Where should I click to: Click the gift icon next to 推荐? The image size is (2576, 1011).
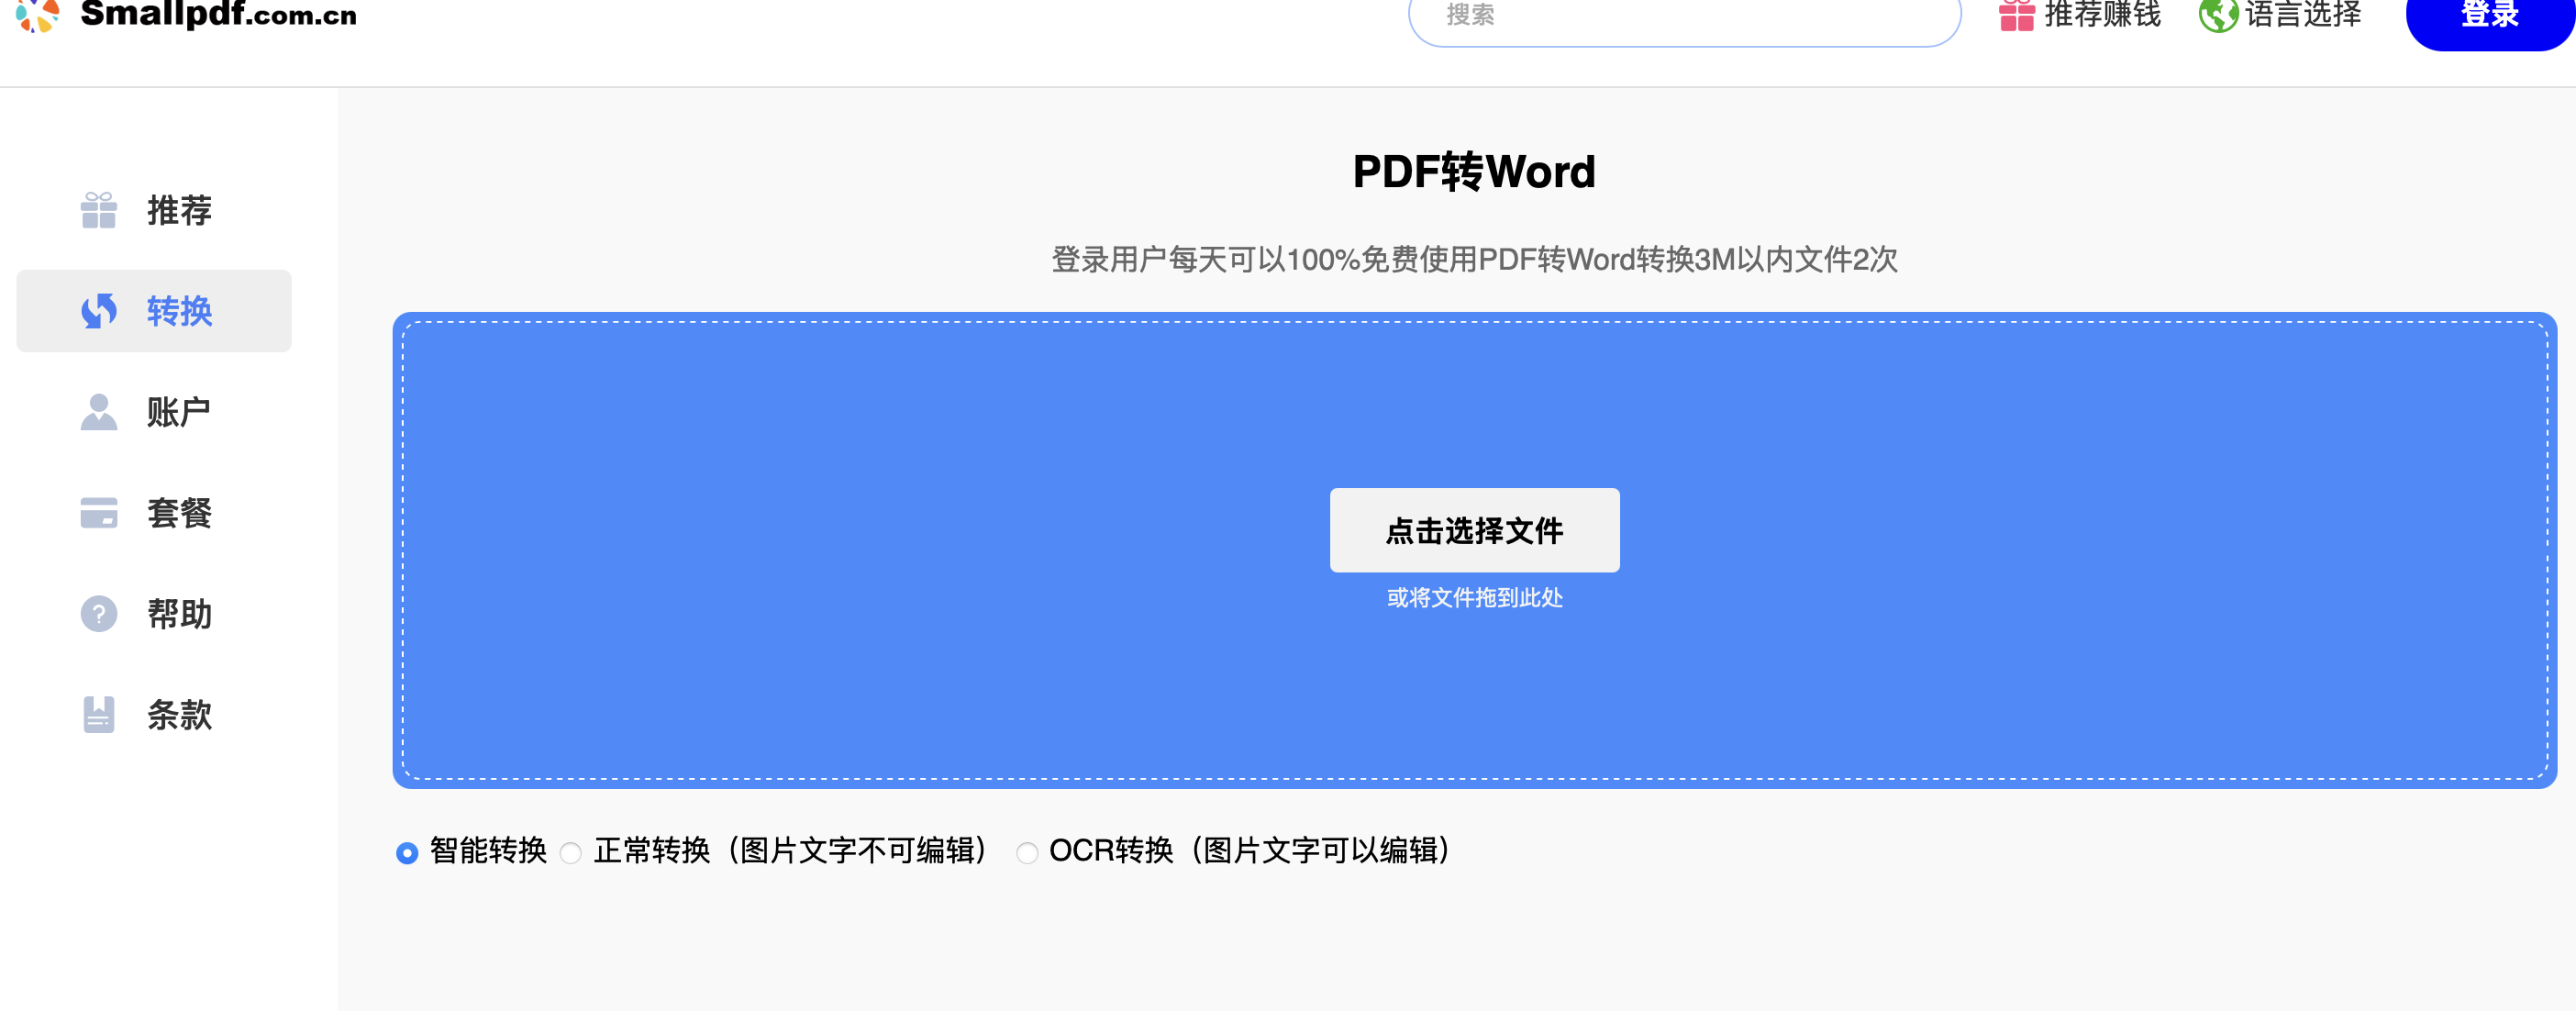[99, 210]
